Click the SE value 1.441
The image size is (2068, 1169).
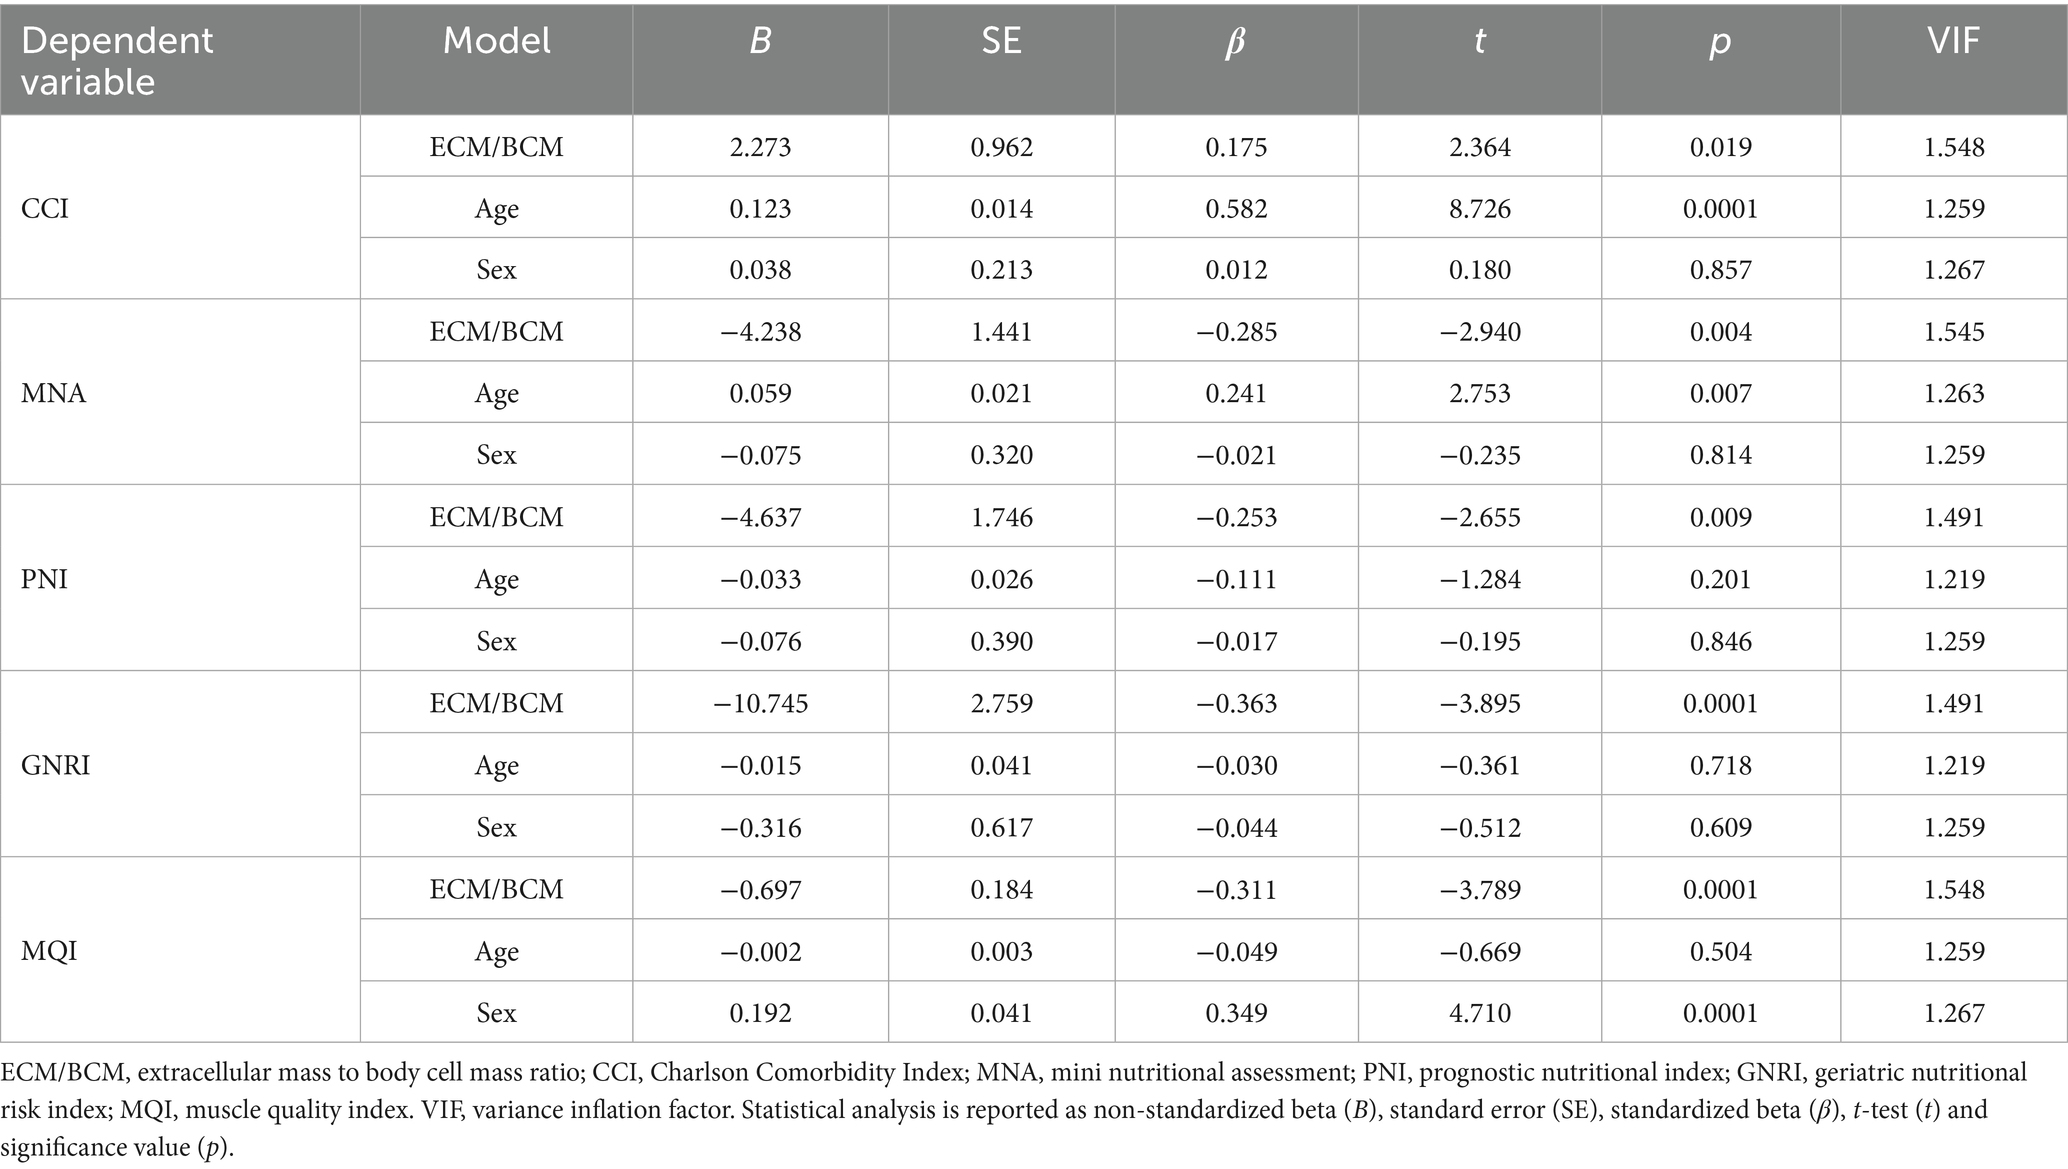tap(1001, 332)
